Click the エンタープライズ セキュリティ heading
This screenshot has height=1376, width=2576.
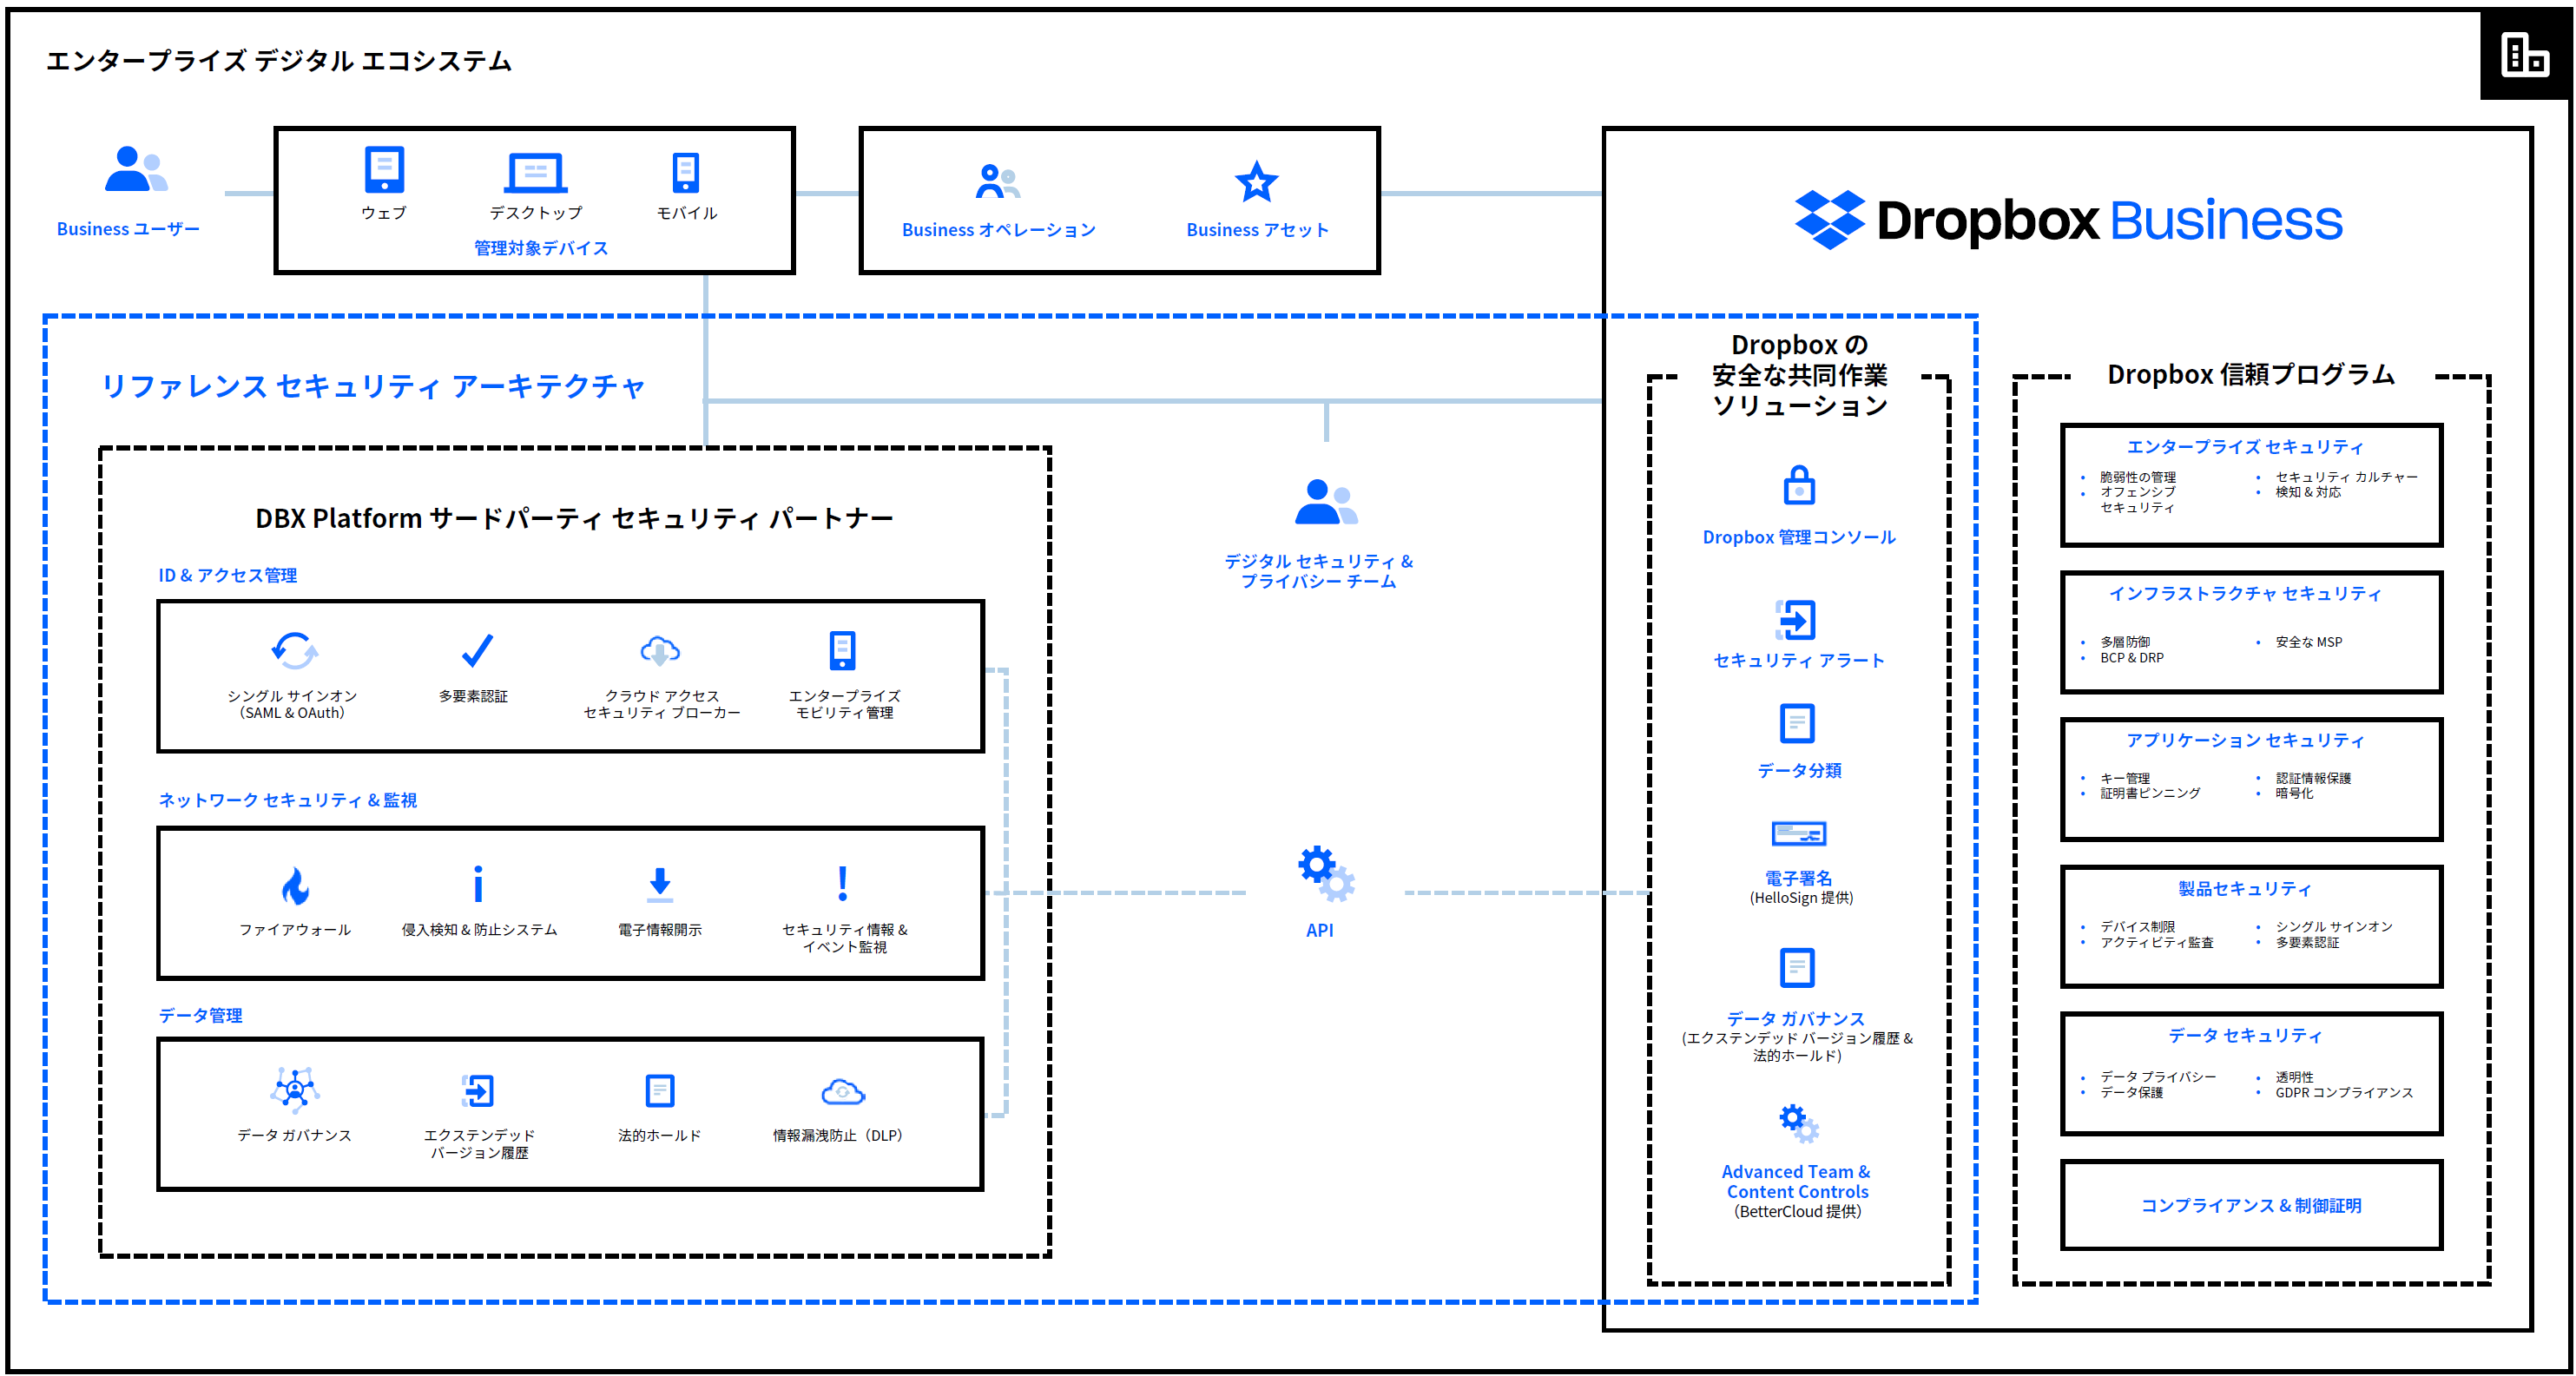point(2244,447)
